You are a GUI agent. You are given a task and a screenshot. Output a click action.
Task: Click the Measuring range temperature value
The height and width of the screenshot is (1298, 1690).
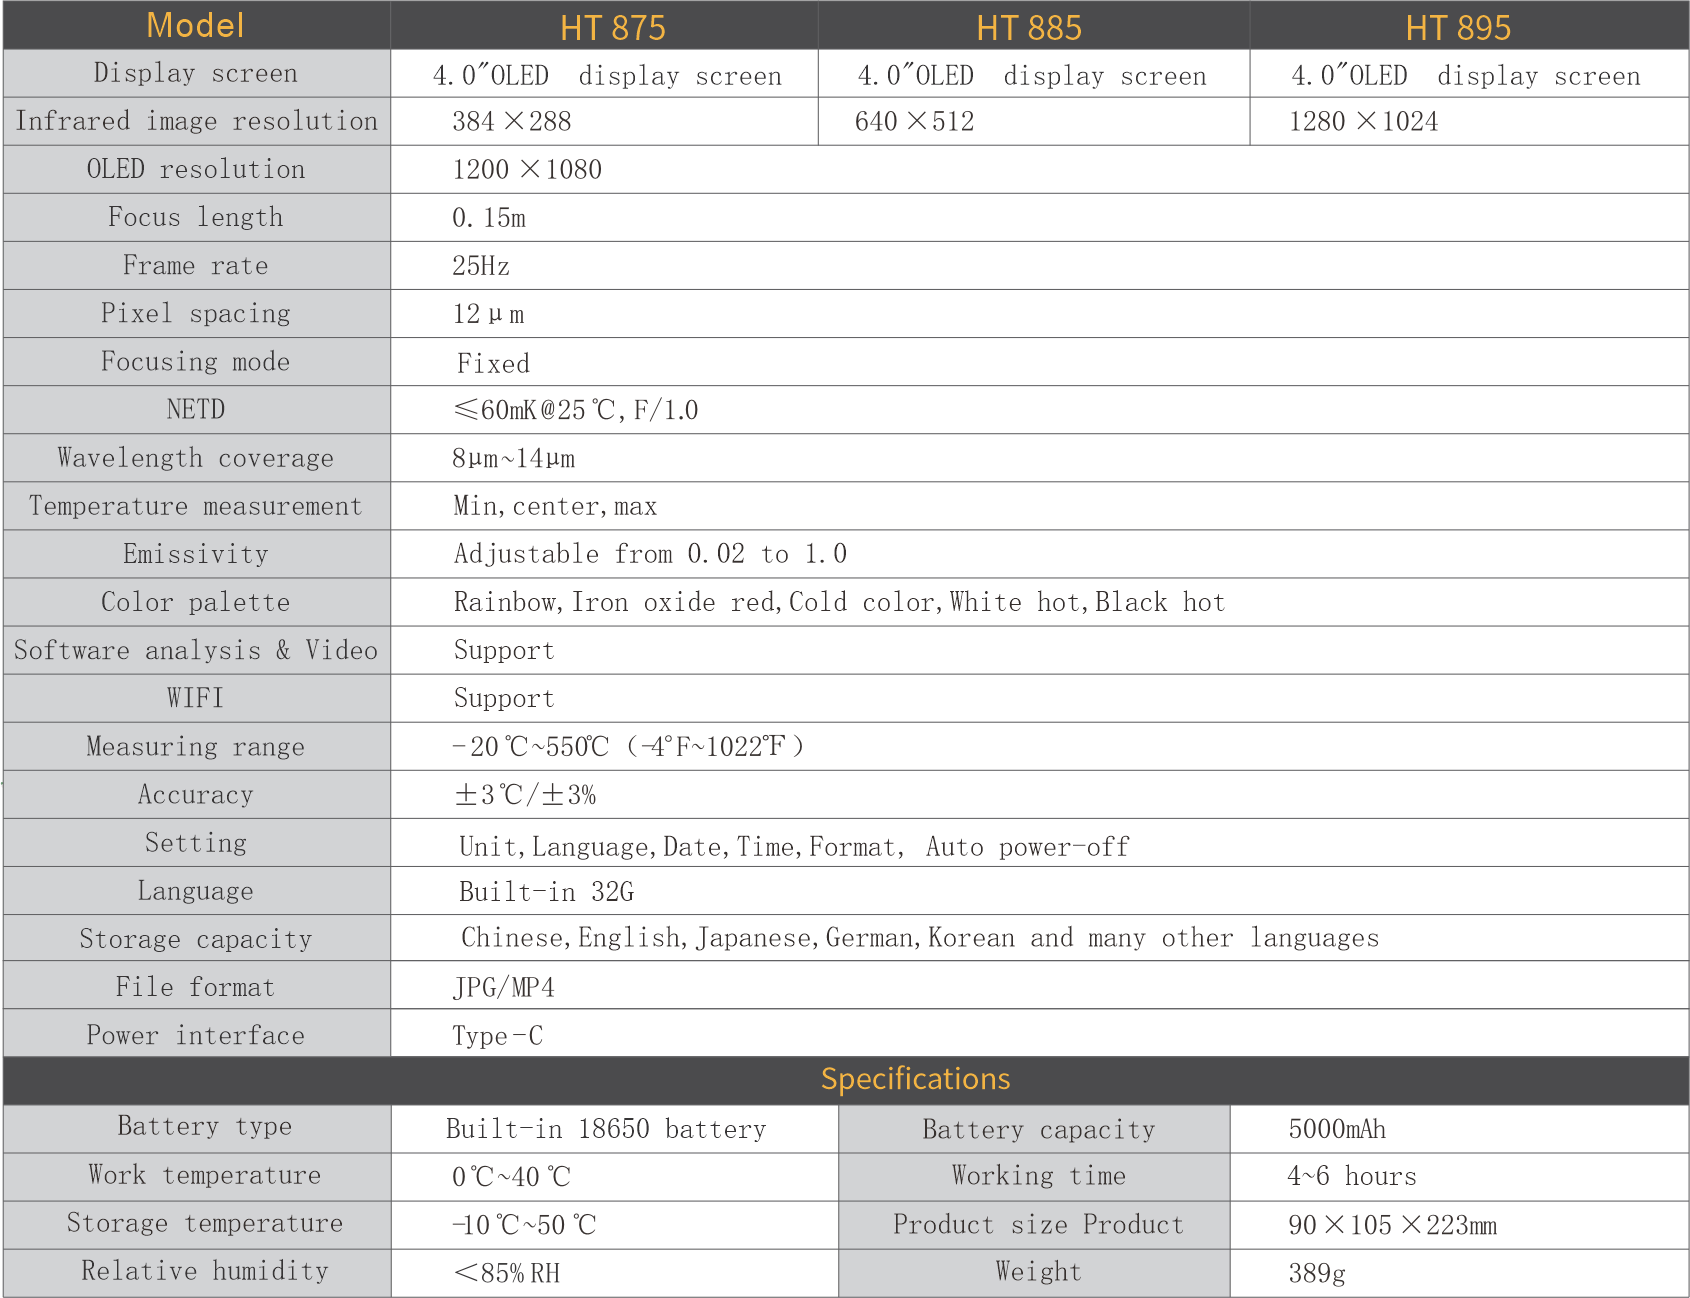pyautogui.click(x=627, y=747)
